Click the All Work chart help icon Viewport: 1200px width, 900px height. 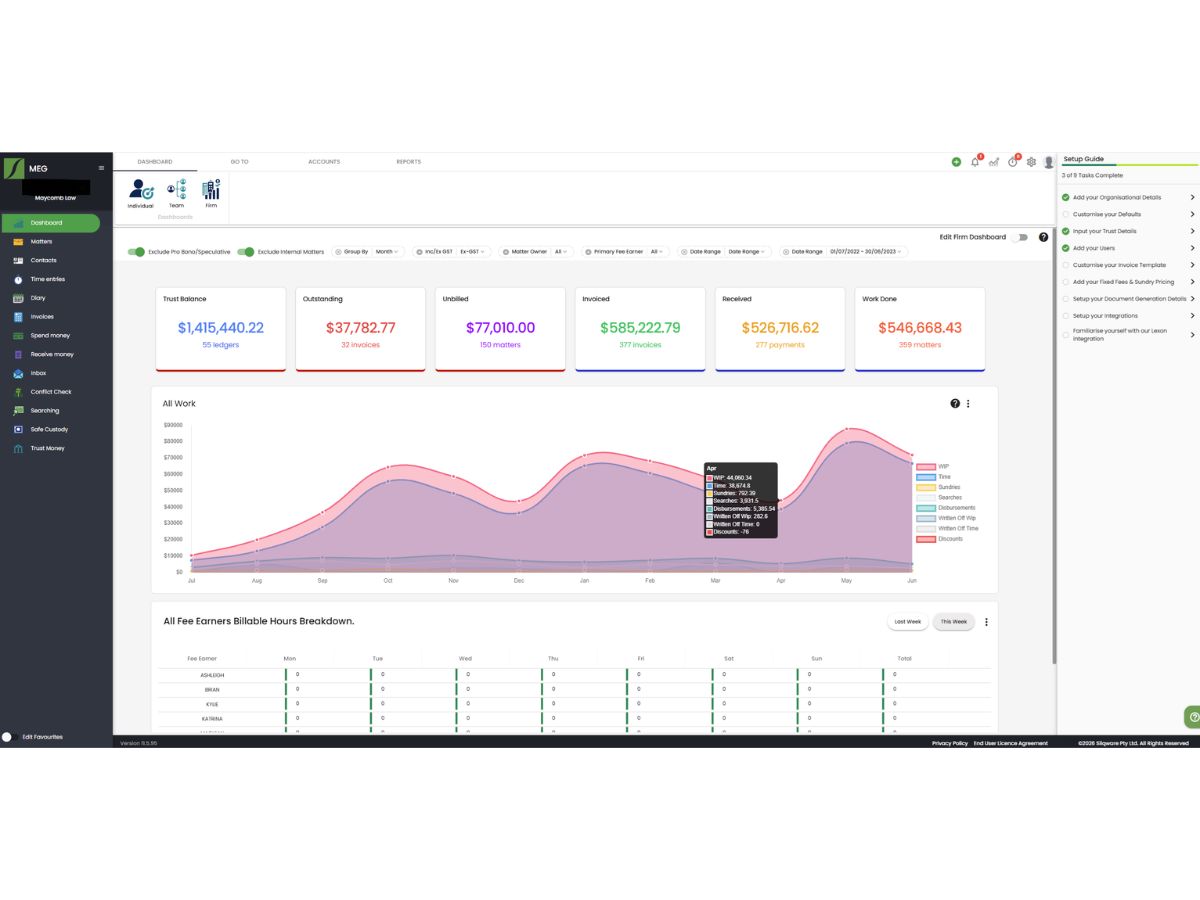[954, 403]
